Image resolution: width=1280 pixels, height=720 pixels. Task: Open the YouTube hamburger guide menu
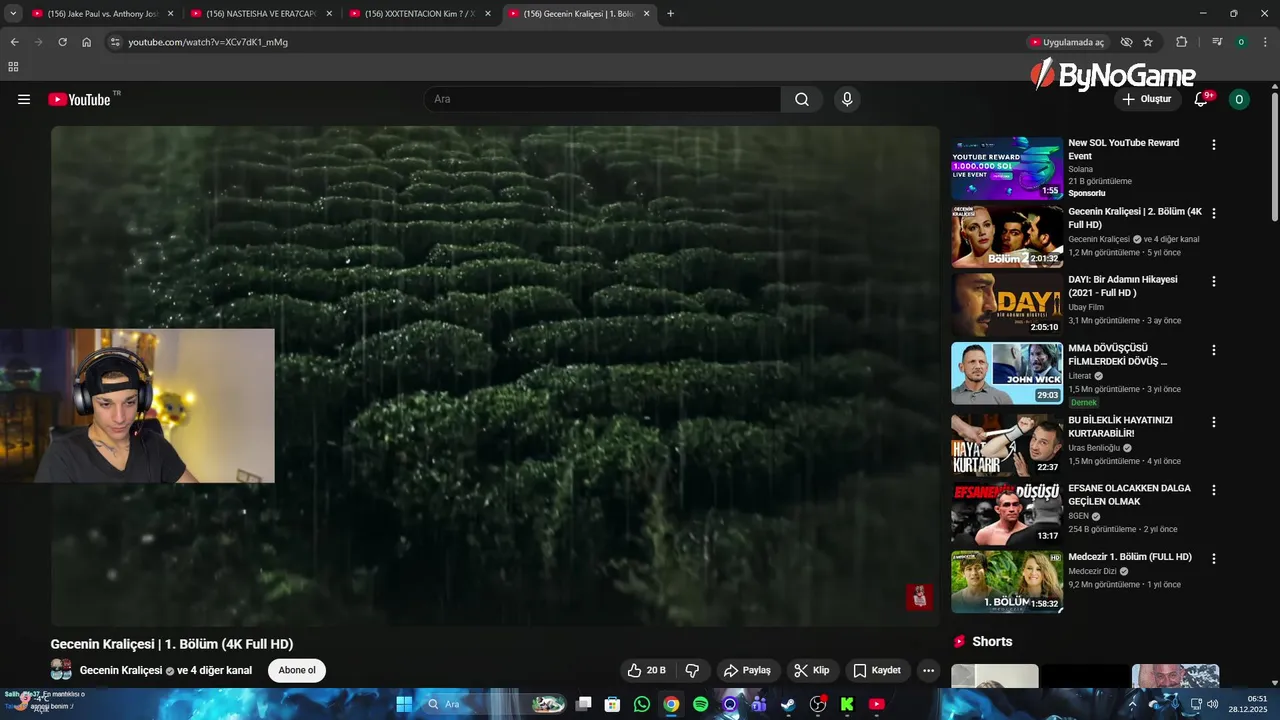pos(24,99)
